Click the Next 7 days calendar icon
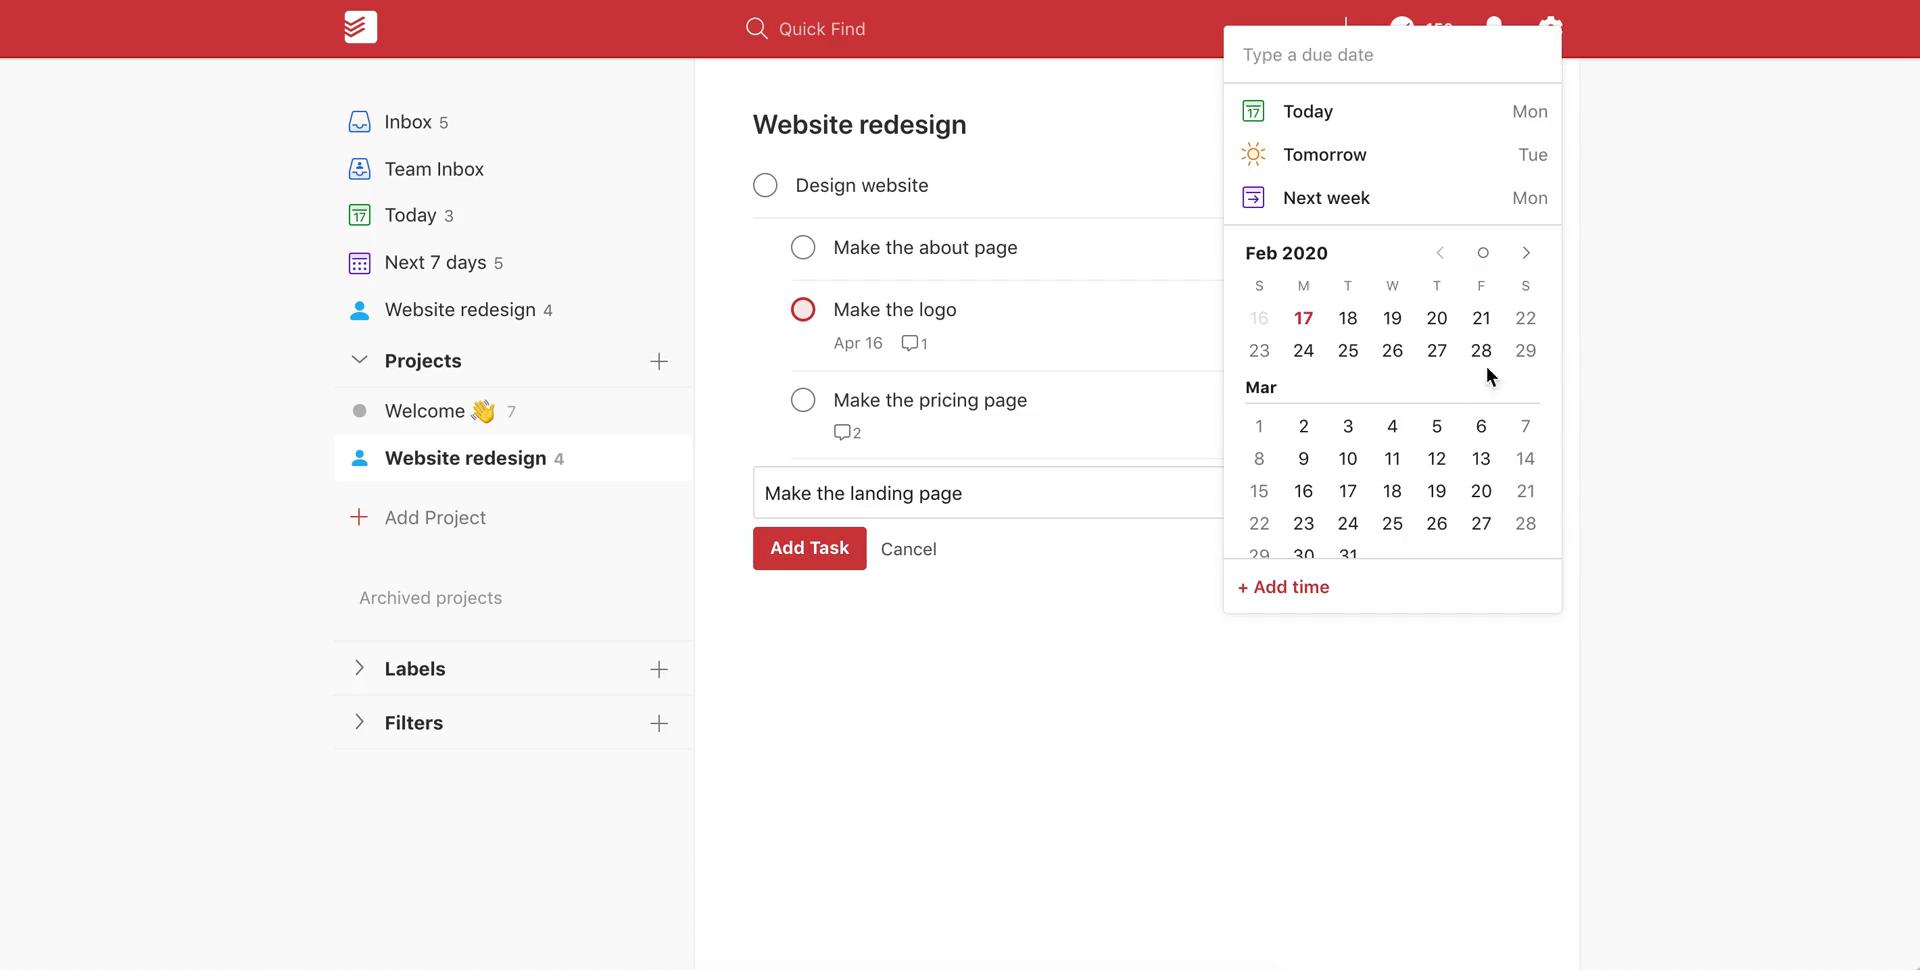Screen dimensions: 1920x970 (359, 262)
